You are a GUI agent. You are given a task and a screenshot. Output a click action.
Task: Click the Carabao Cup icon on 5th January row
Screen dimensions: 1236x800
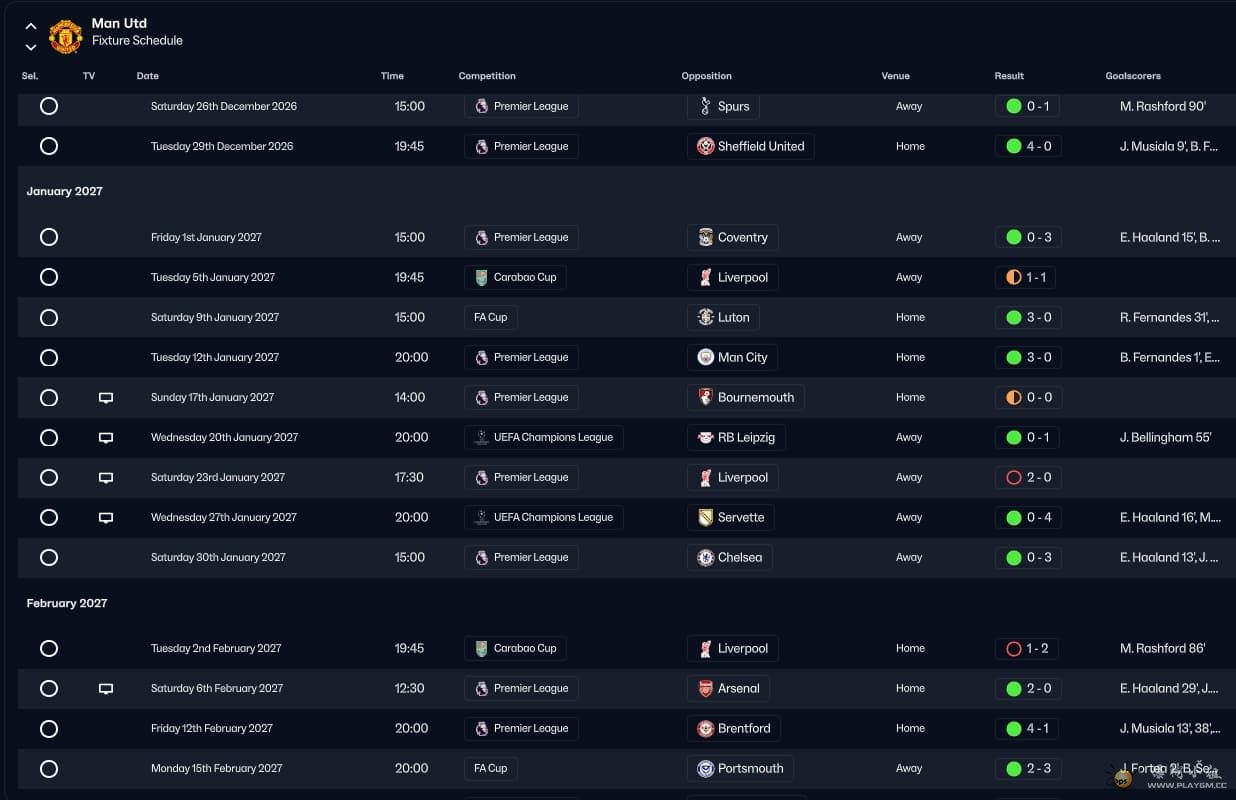482,278
